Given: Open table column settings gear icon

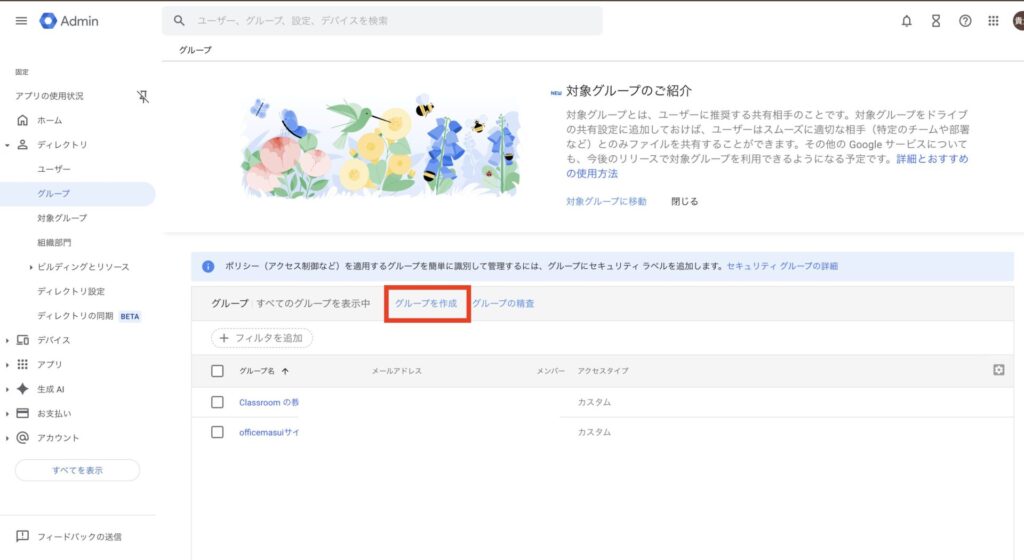Looking at the screenshot, I should tap(998, 370).
